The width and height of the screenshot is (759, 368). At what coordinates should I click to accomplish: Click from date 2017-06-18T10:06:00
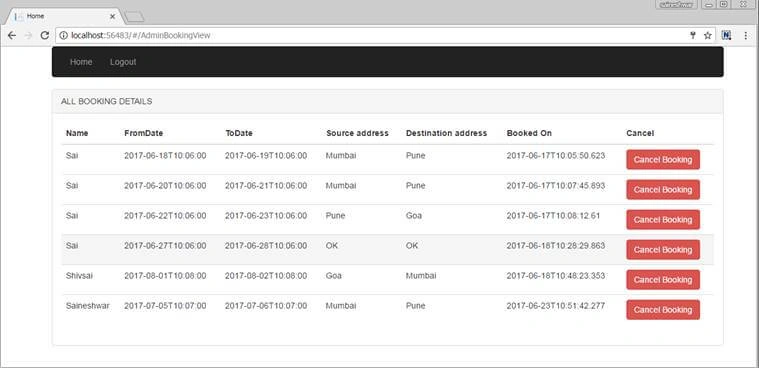coord(165,156)
